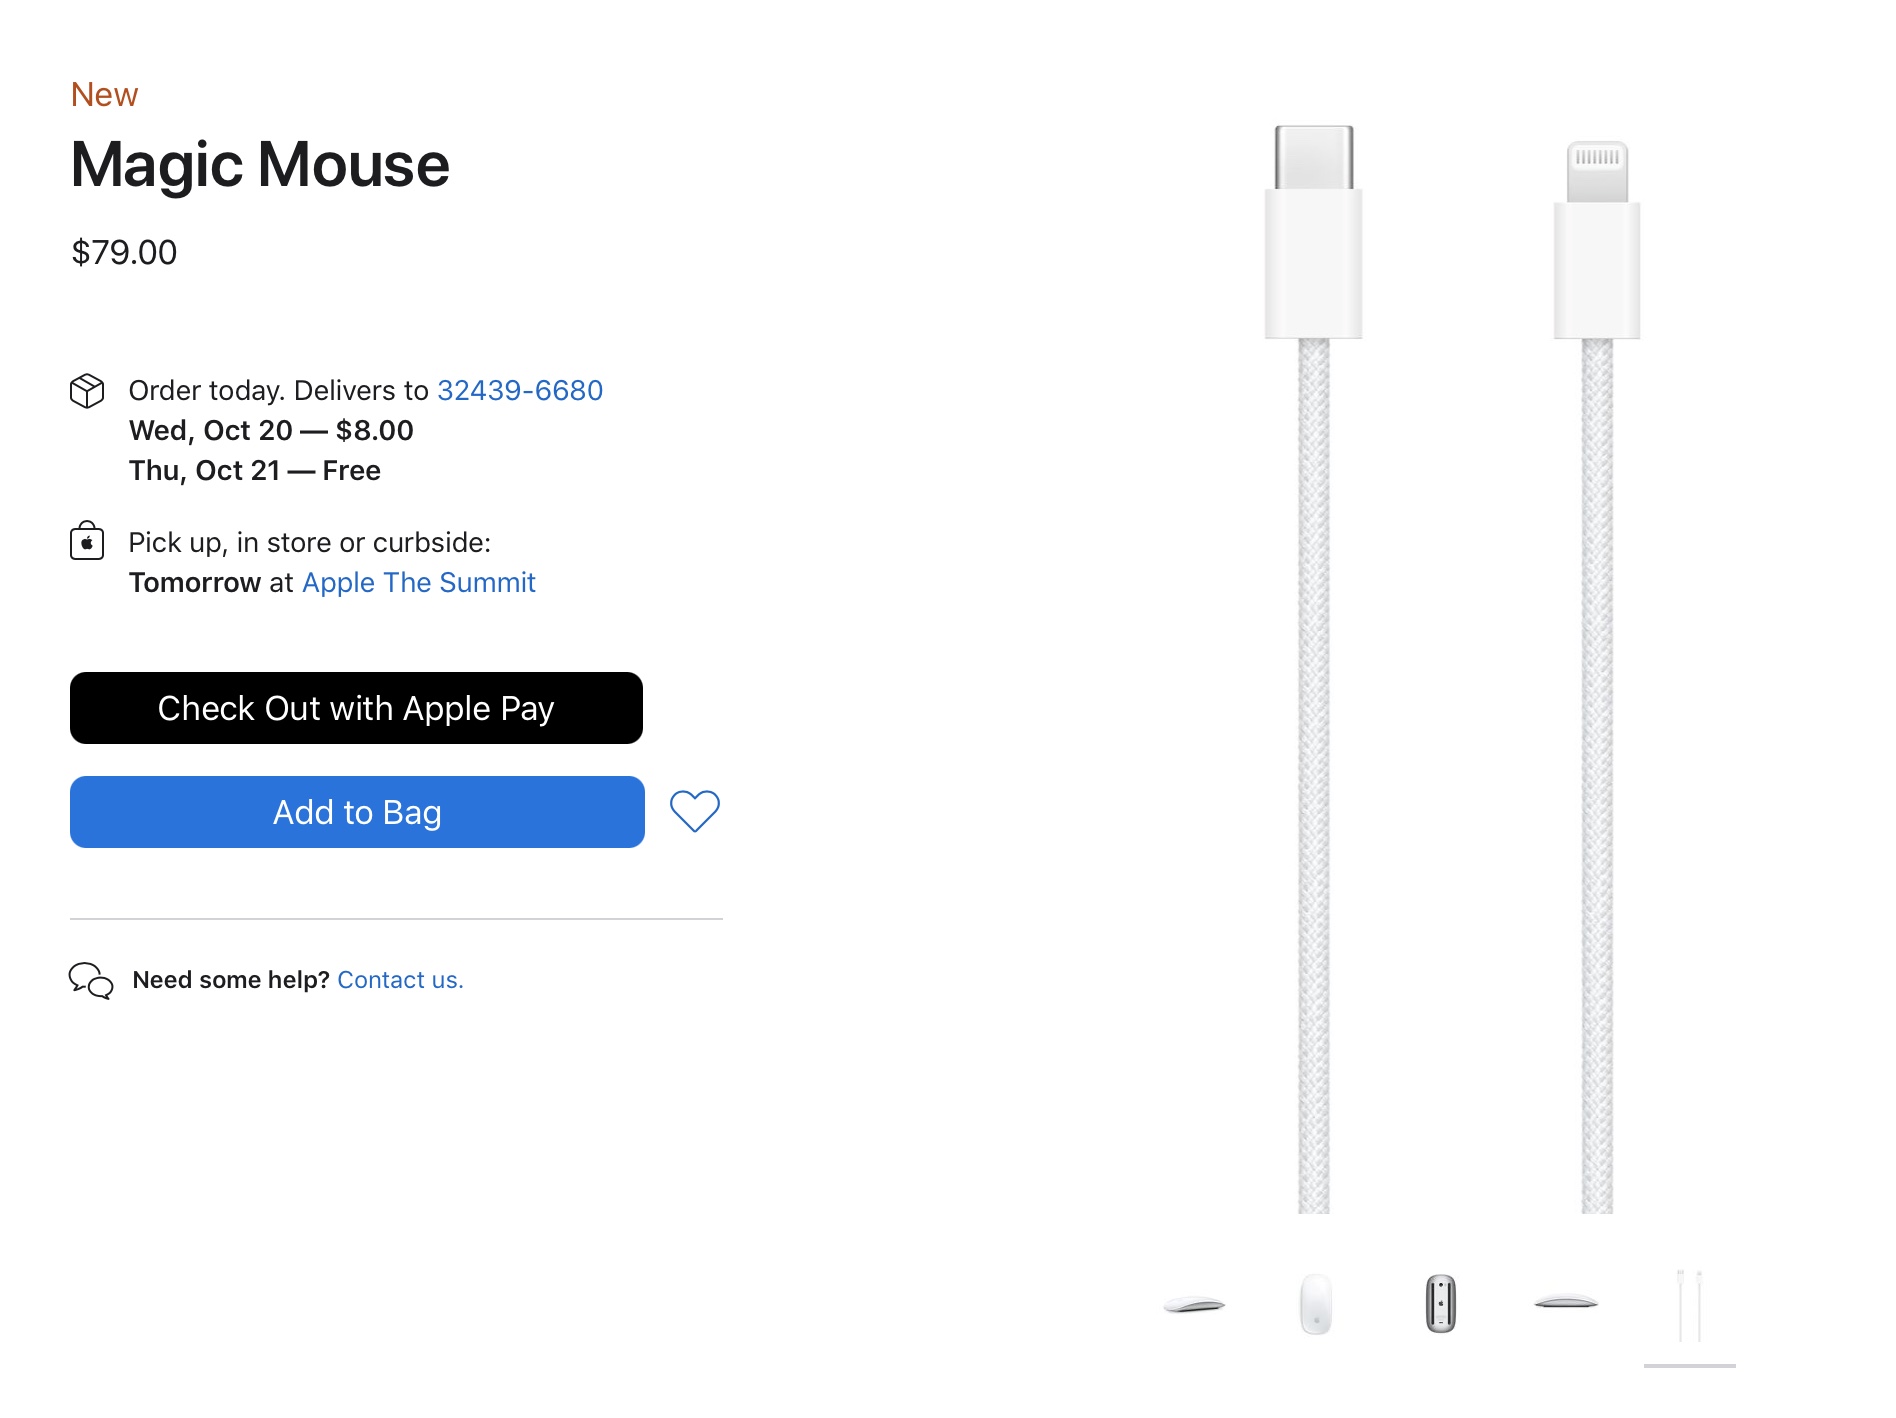This screenshot has height=1418, width=1896.
Task: Click the chat bubbles help icon
Action: 91,981
